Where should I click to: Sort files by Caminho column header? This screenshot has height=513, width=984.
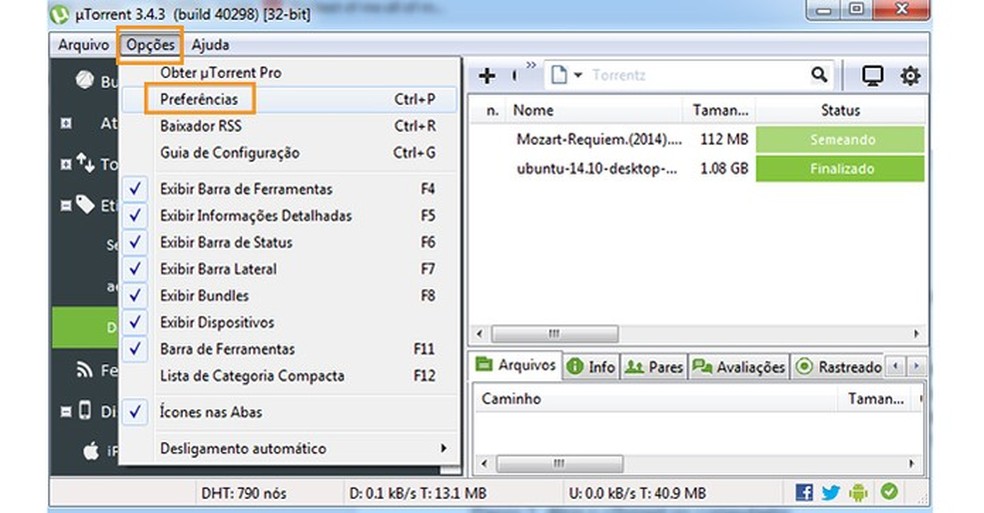tap(655, 399)
